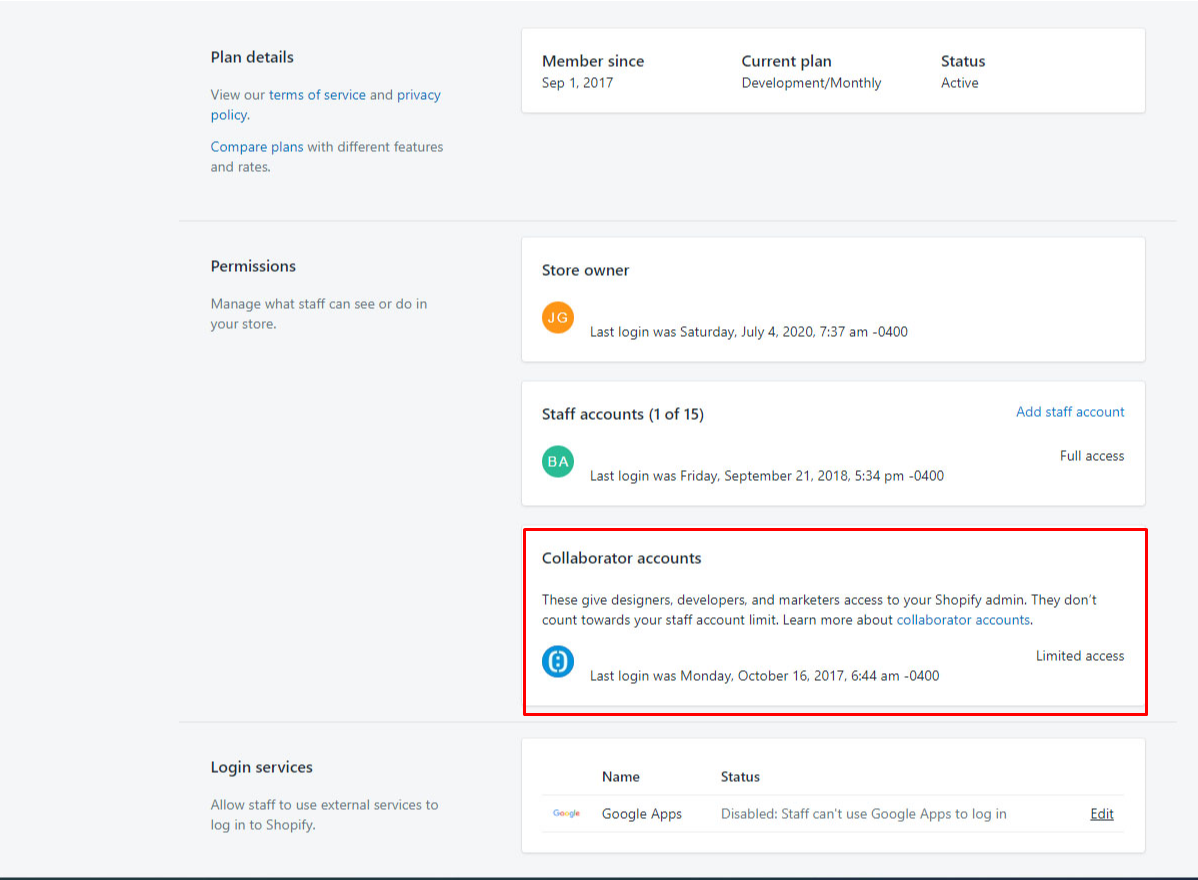The image size is (1198, 880).
Task: Open the collaborator accounts help link
Action: pos(963,620)
